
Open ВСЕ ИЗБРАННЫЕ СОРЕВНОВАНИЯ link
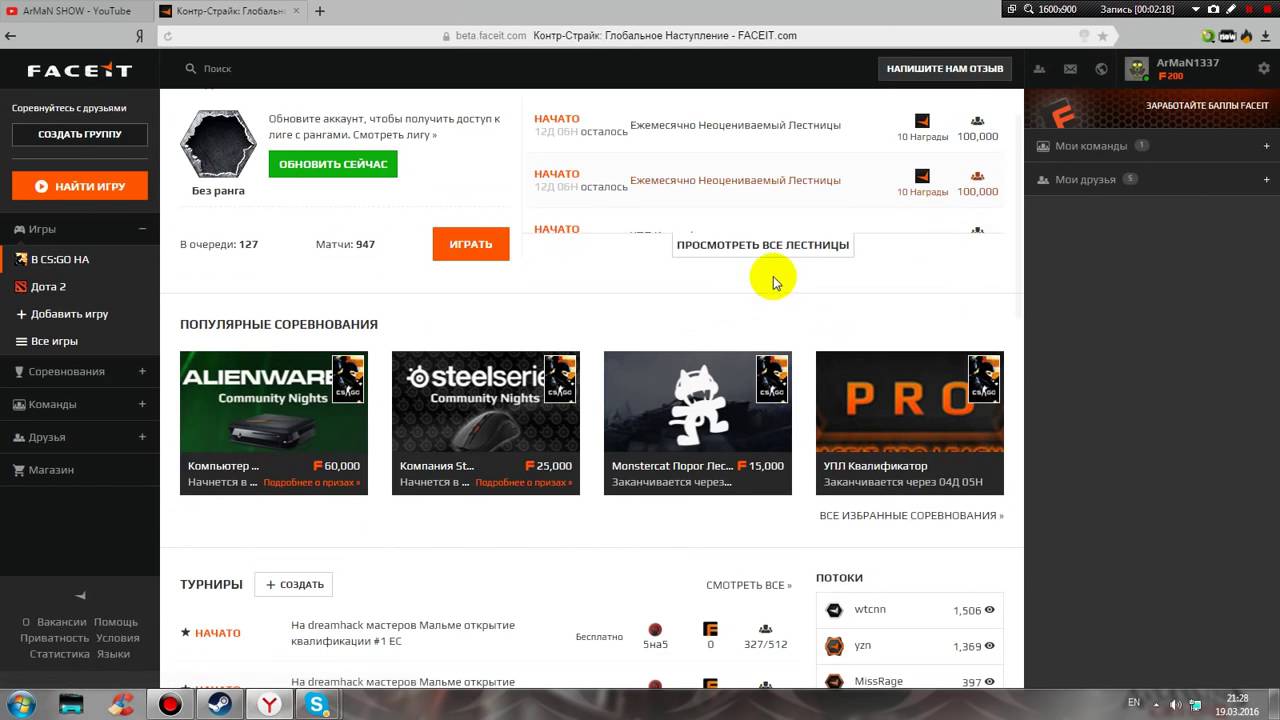(x=911, y=516)
